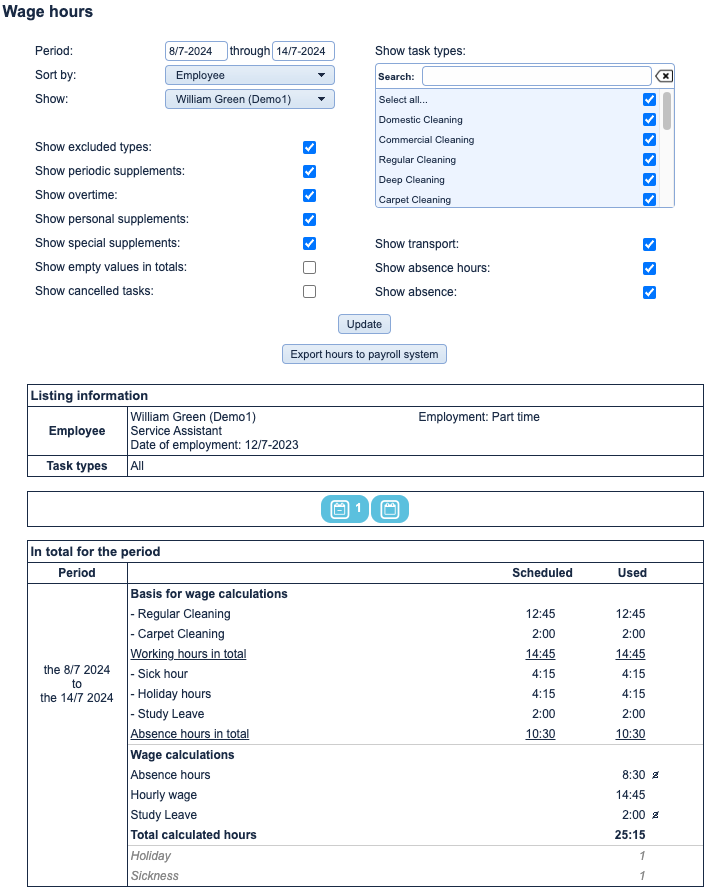Click the Update button
This screenshot has width=712, height=893.
[364, 324]
